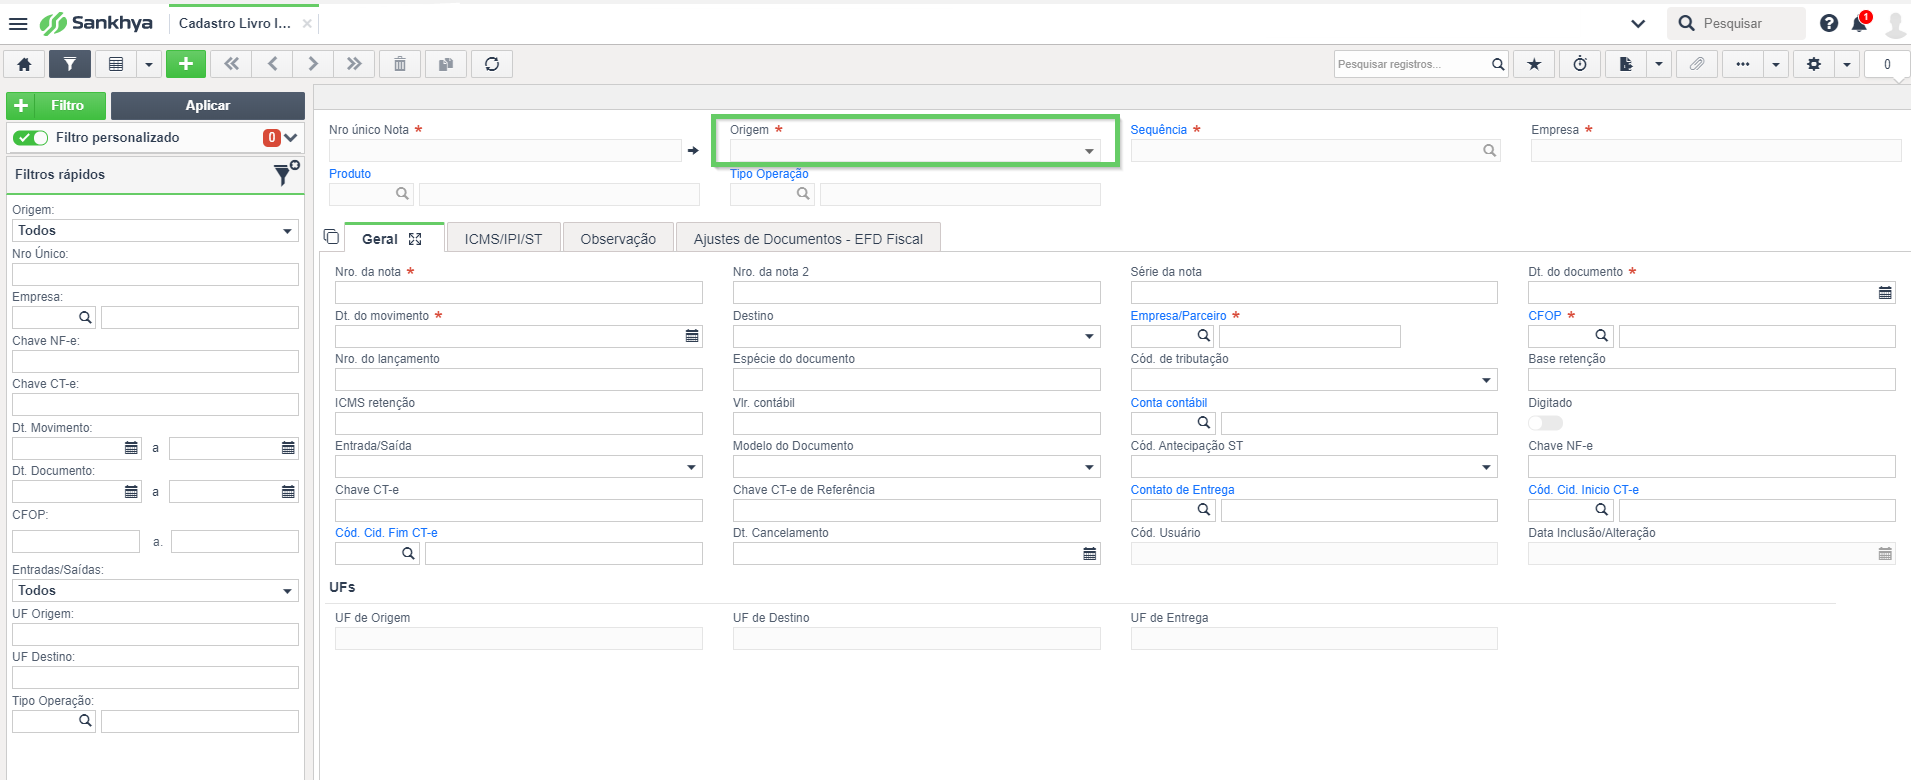Click the Aplicar button
This screenshot has height=780, width=1911.
coord(208,105)
